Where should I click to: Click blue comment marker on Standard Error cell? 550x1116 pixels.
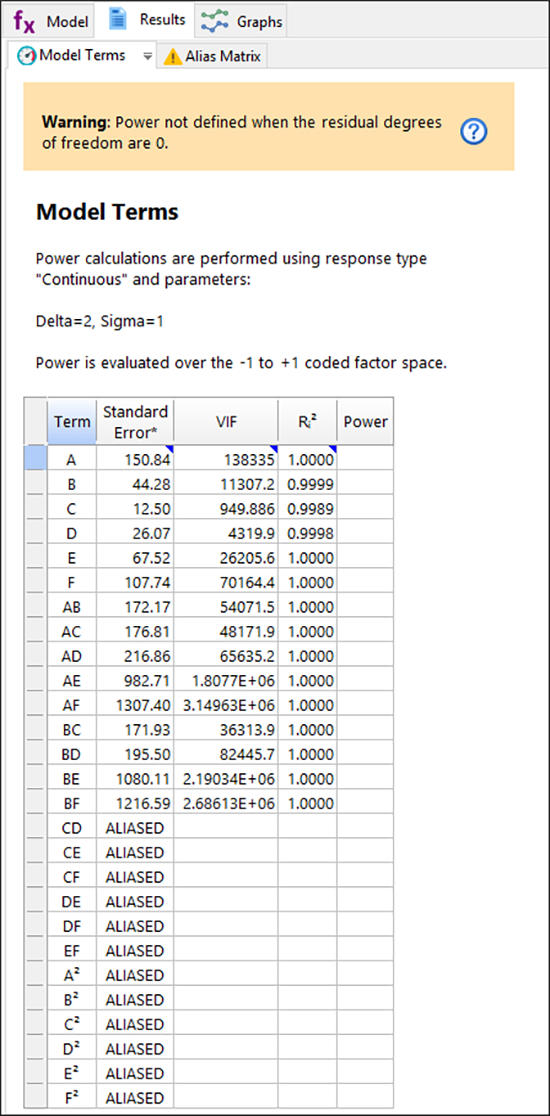tap(169, 449)
